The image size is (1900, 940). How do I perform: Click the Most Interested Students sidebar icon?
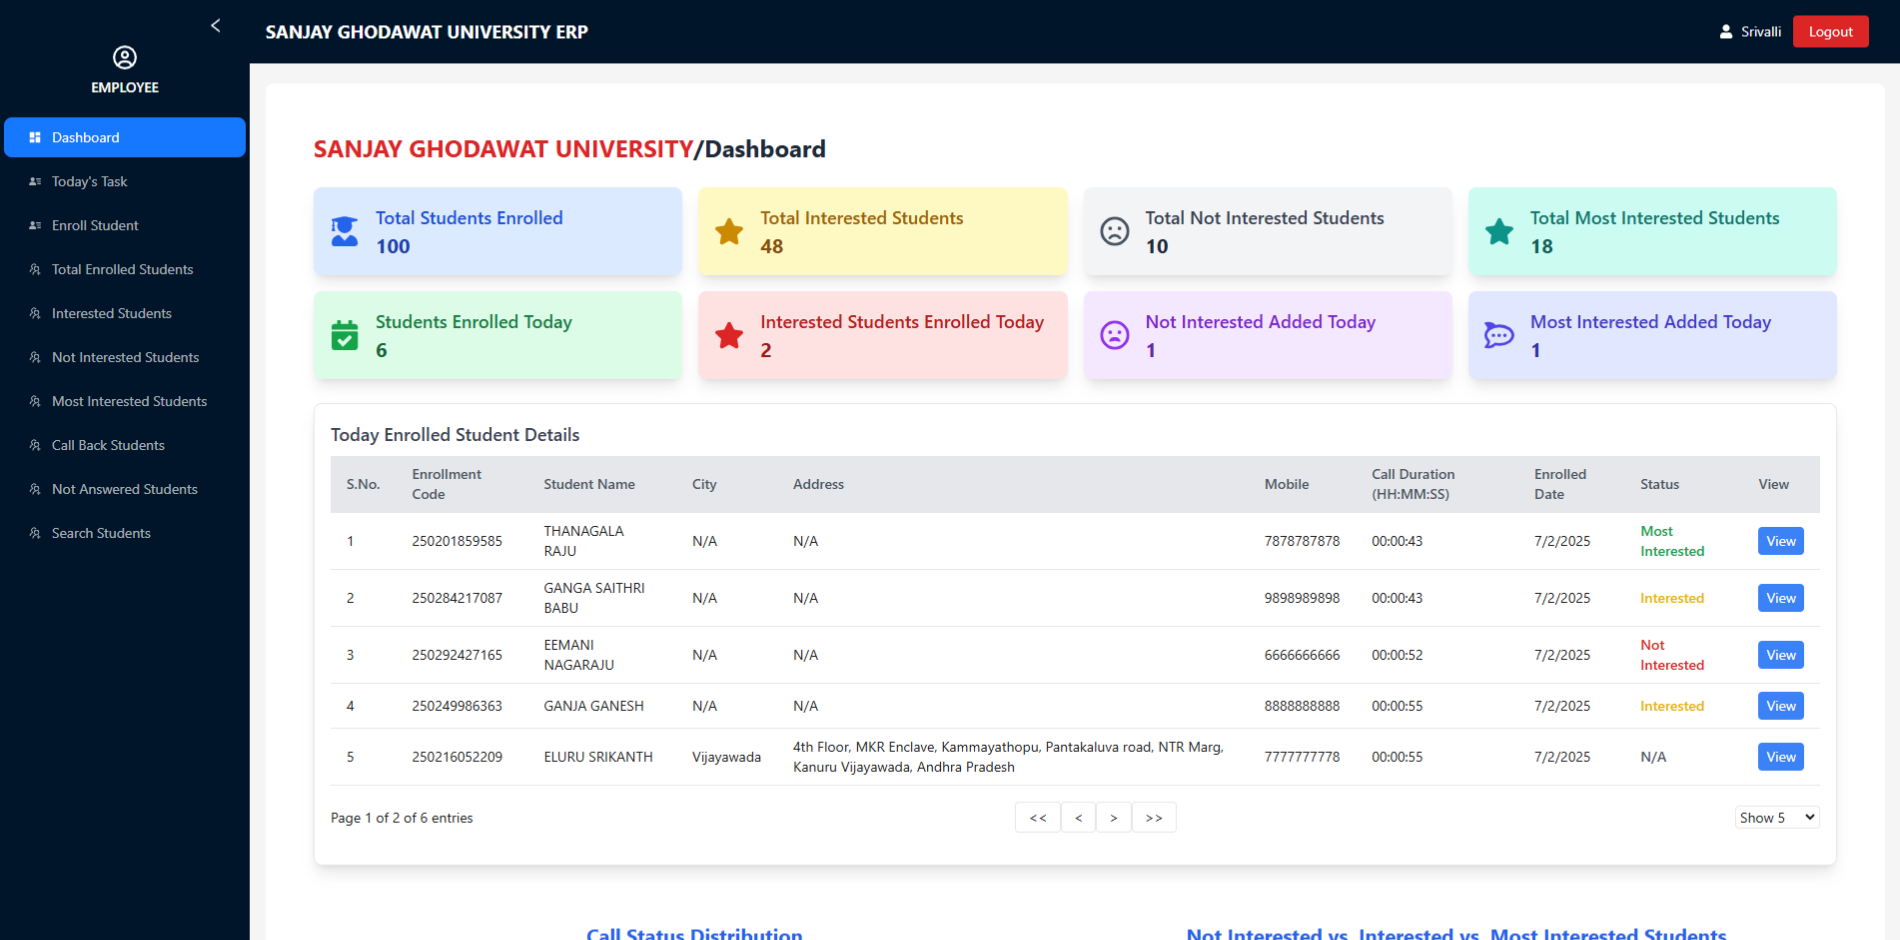(x=35, y=401)
